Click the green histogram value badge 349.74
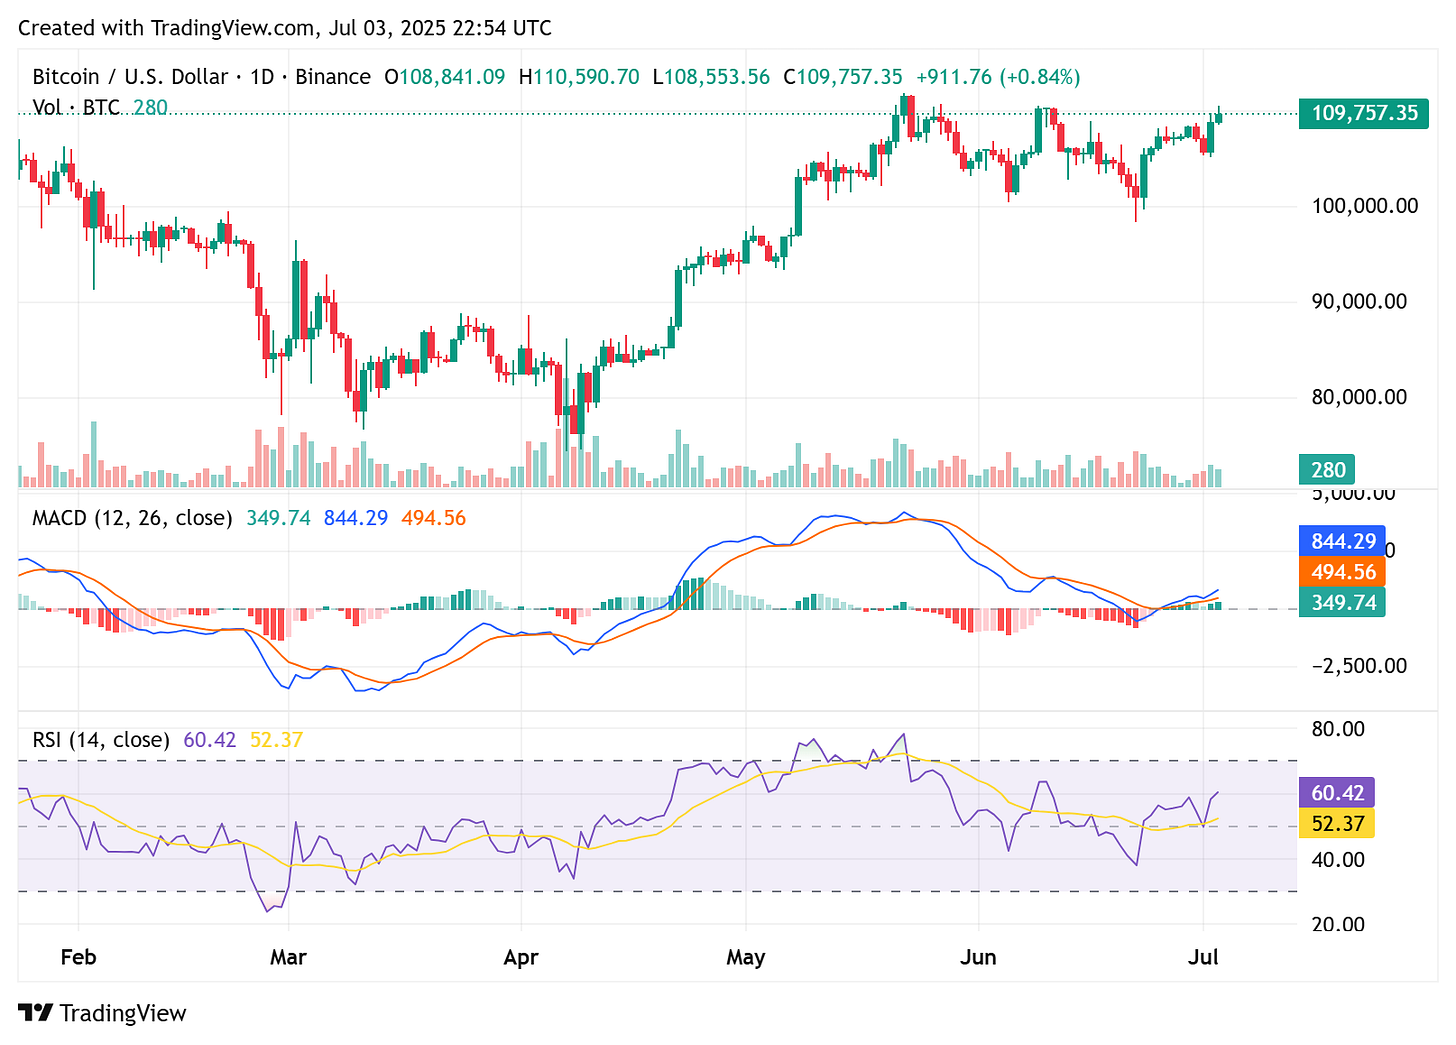The width and height of the screenshot is (1456, 1045). [x=1342, y=602]
